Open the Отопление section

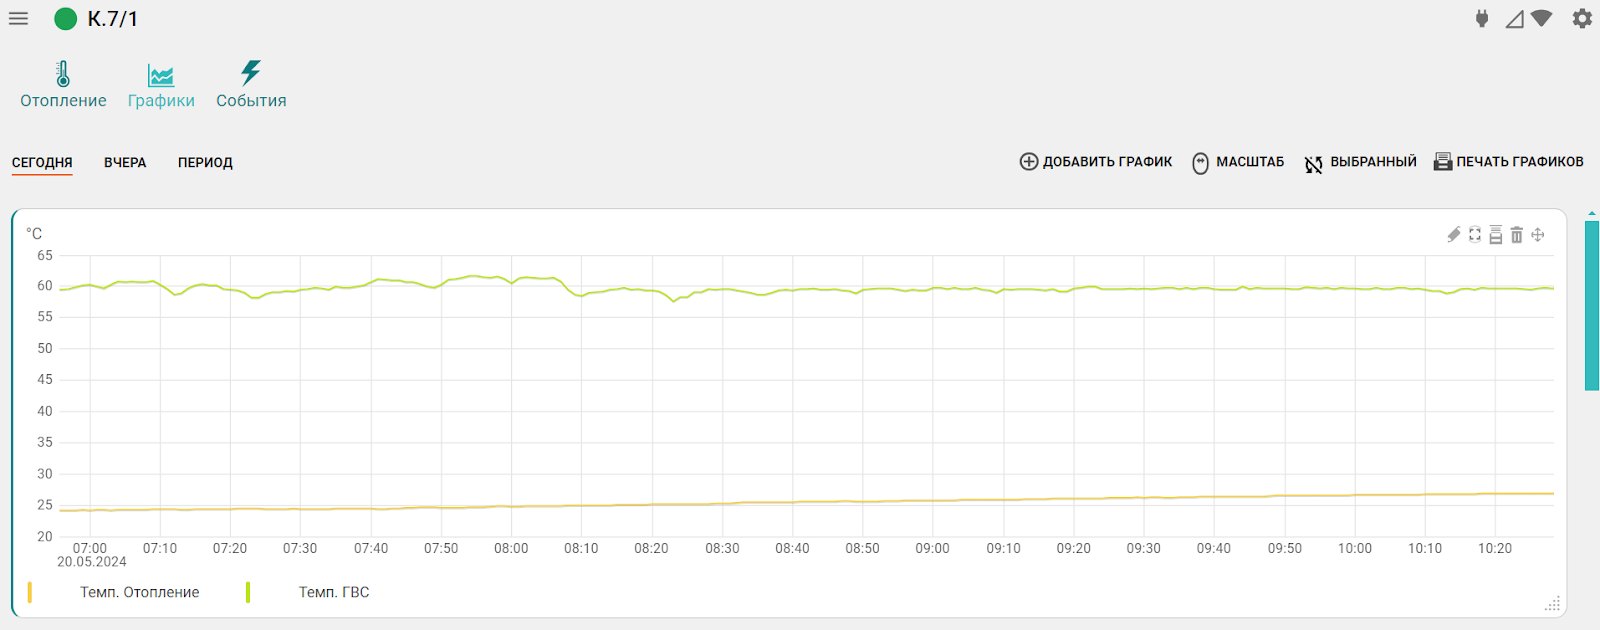63,85
